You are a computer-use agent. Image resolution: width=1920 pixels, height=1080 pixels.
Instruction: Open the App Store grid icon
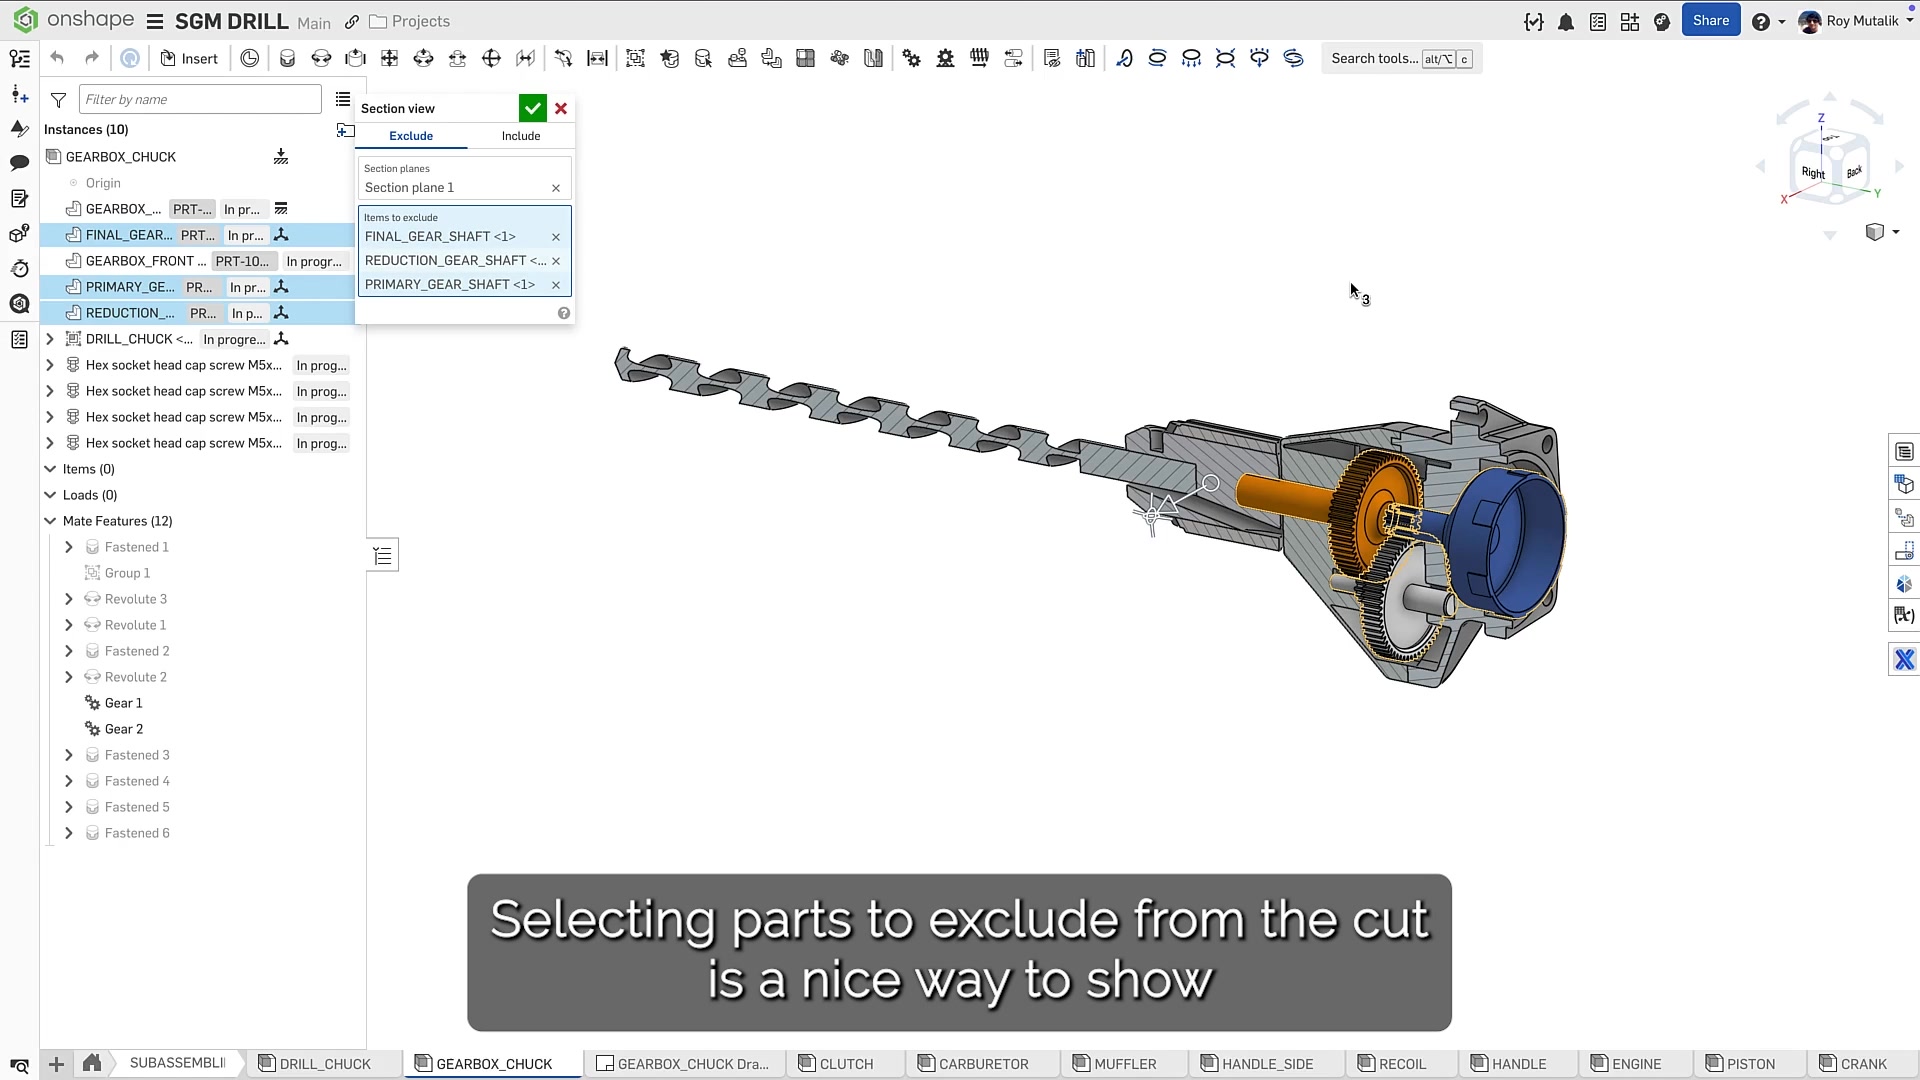point(1630,21)
